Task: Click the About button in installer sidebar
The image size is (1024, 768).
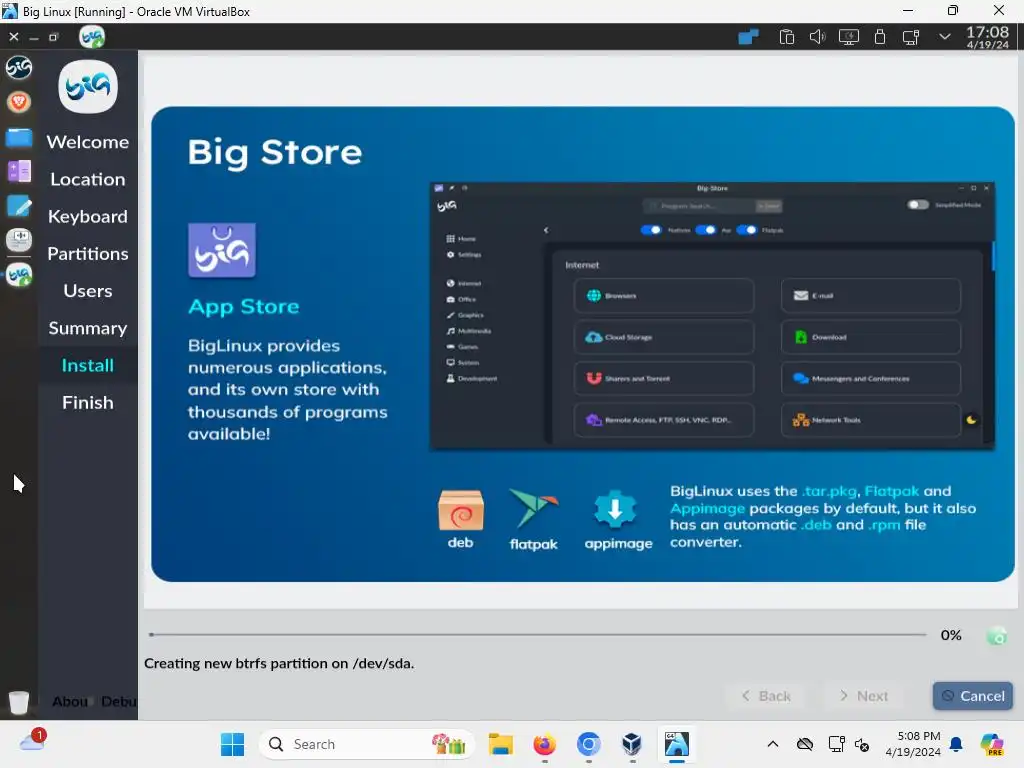Action: [70, 701]
